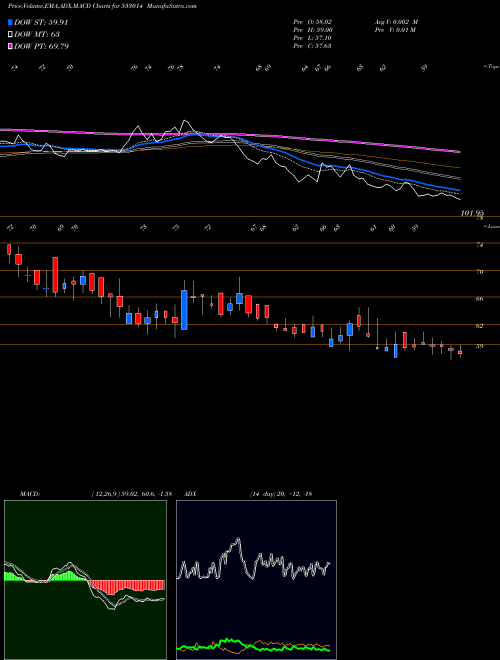Screen dimensions: 500x660
Task: Click the 'Pre O: 58.02' value
Action: (313, 21)
